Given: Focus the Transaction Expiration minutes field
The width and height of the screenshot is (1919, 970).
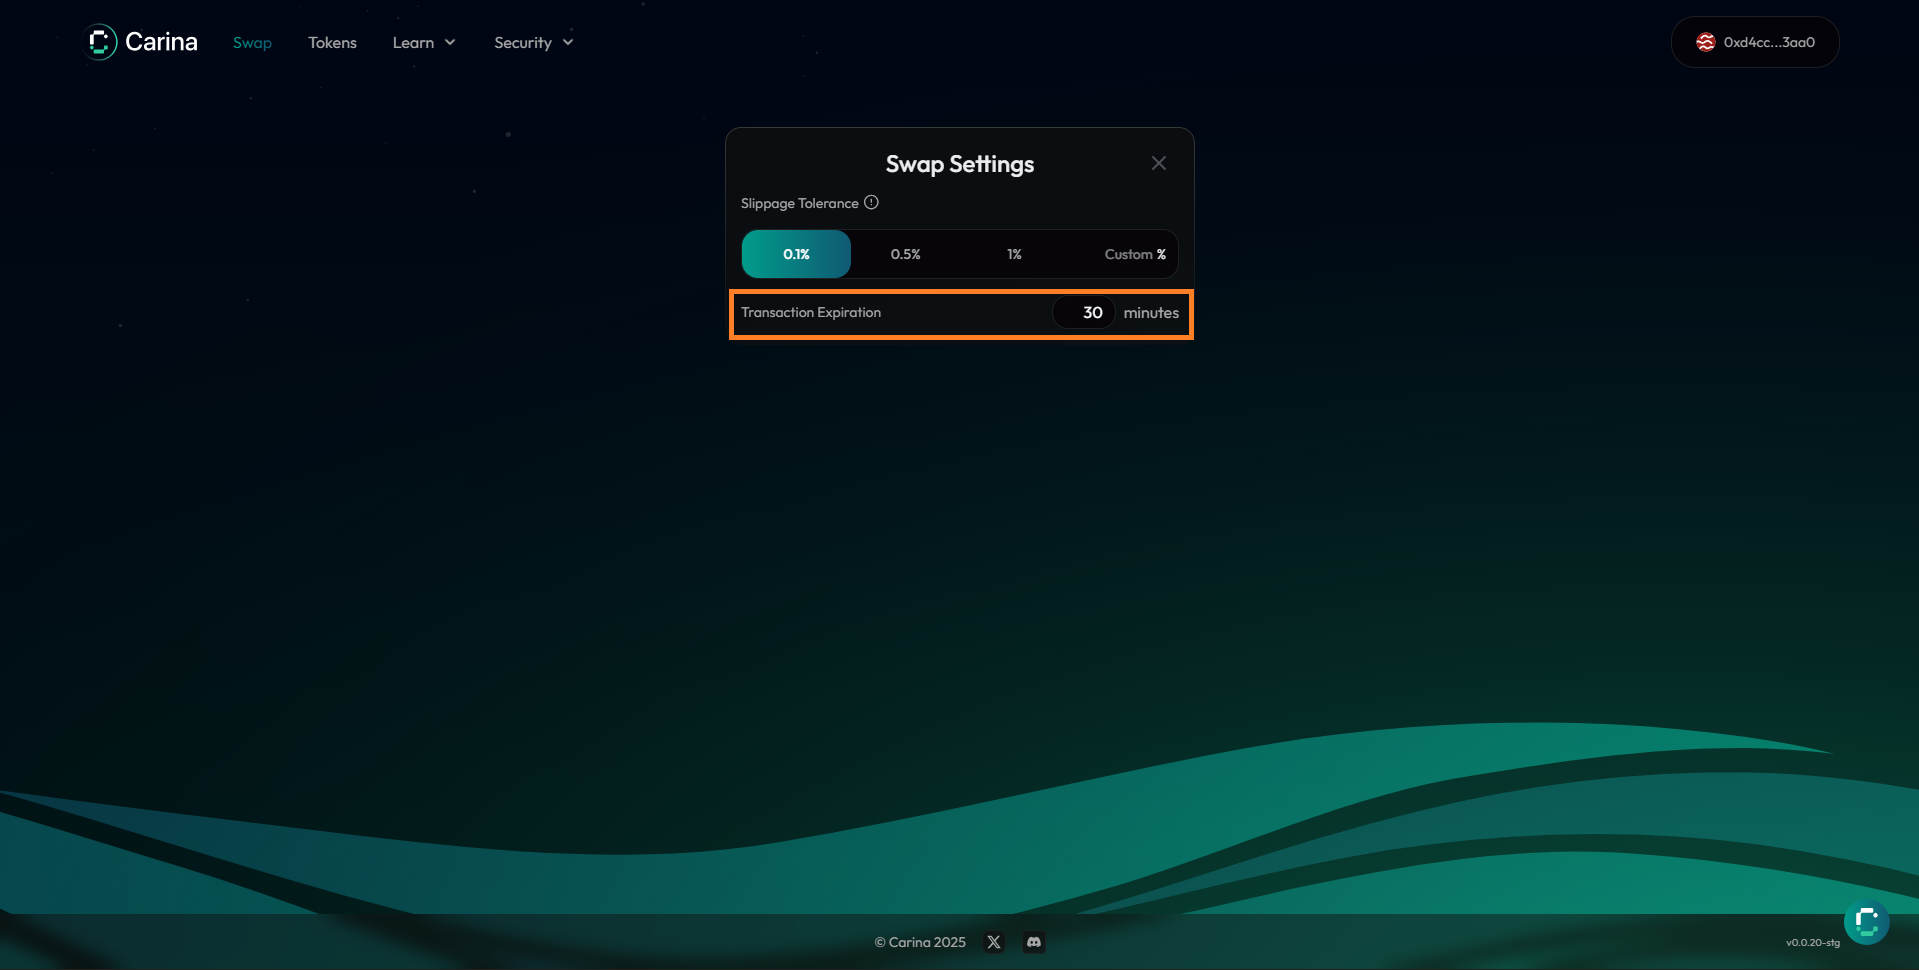Looking at the screenshot, I should coord(1084,313).
